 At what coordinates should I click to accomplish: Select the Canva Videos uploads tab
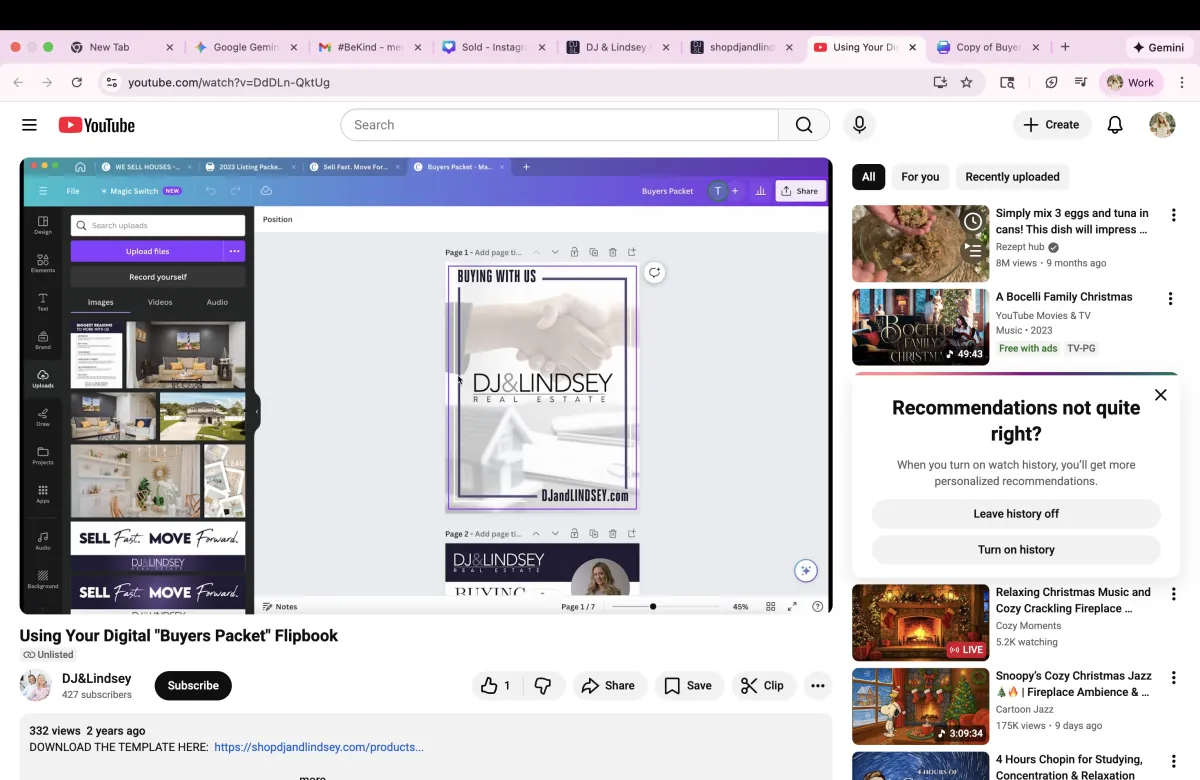click(x=160, y=302)
